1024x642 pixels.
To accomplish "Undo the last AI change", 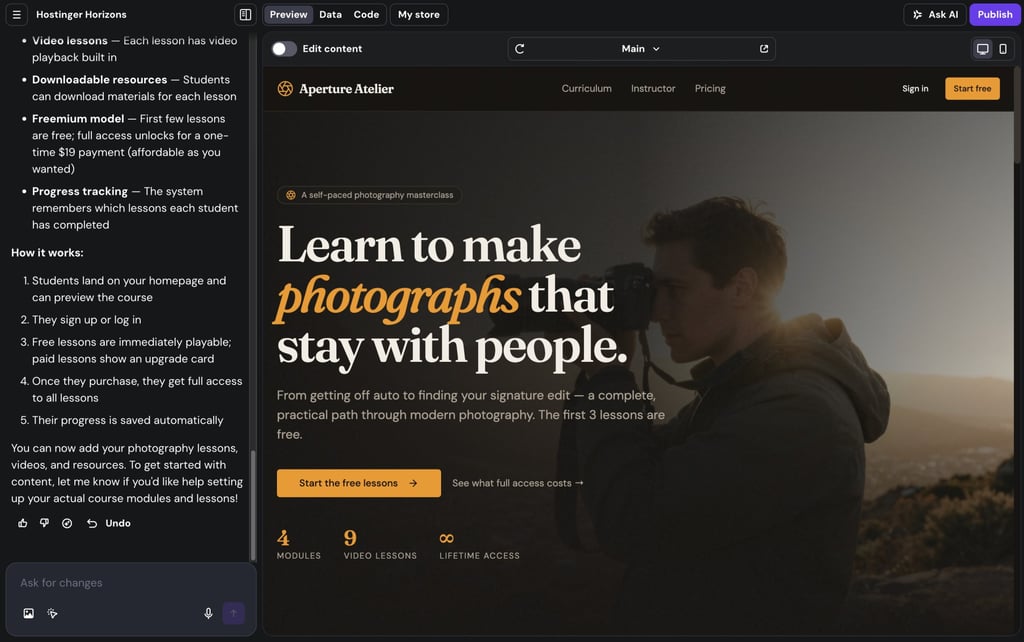I will 109,523.
